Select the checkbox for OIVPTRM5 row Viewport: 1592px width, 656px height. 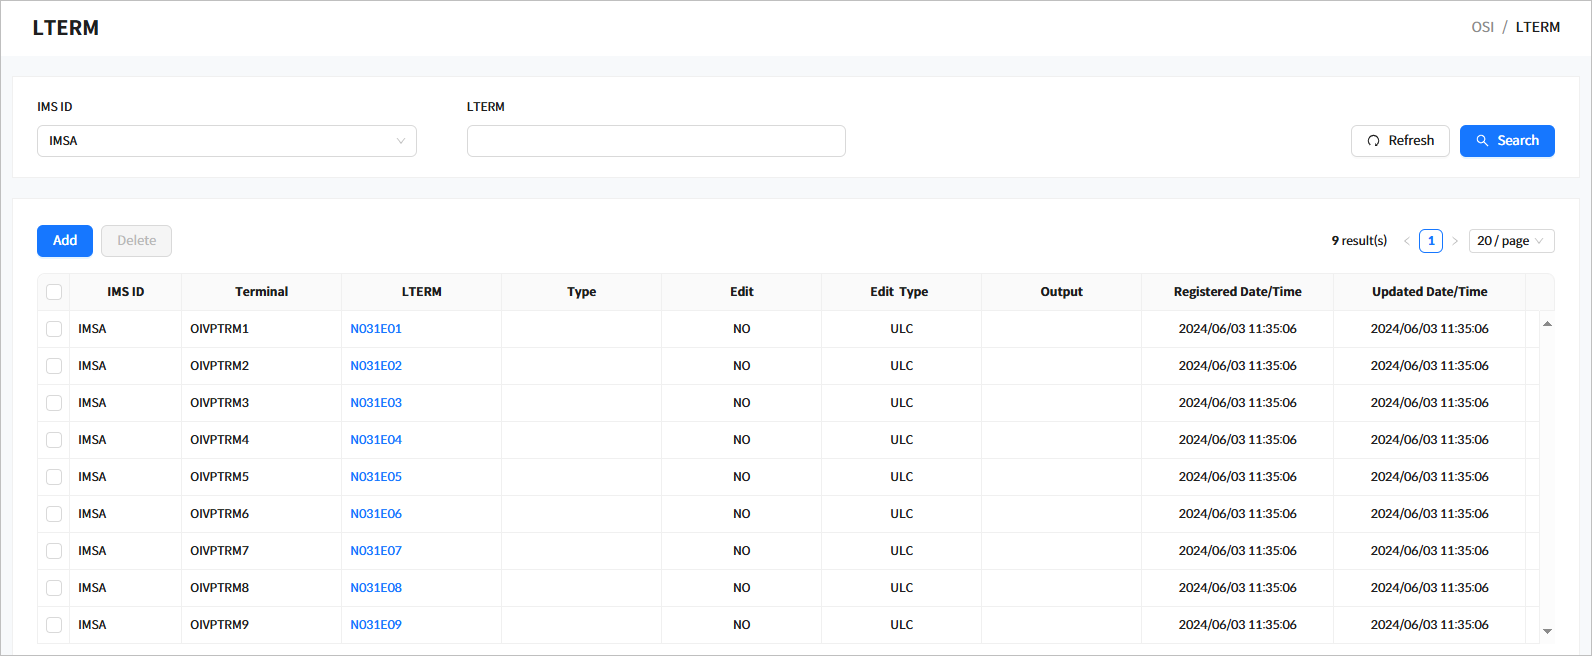tap(54, 477)
